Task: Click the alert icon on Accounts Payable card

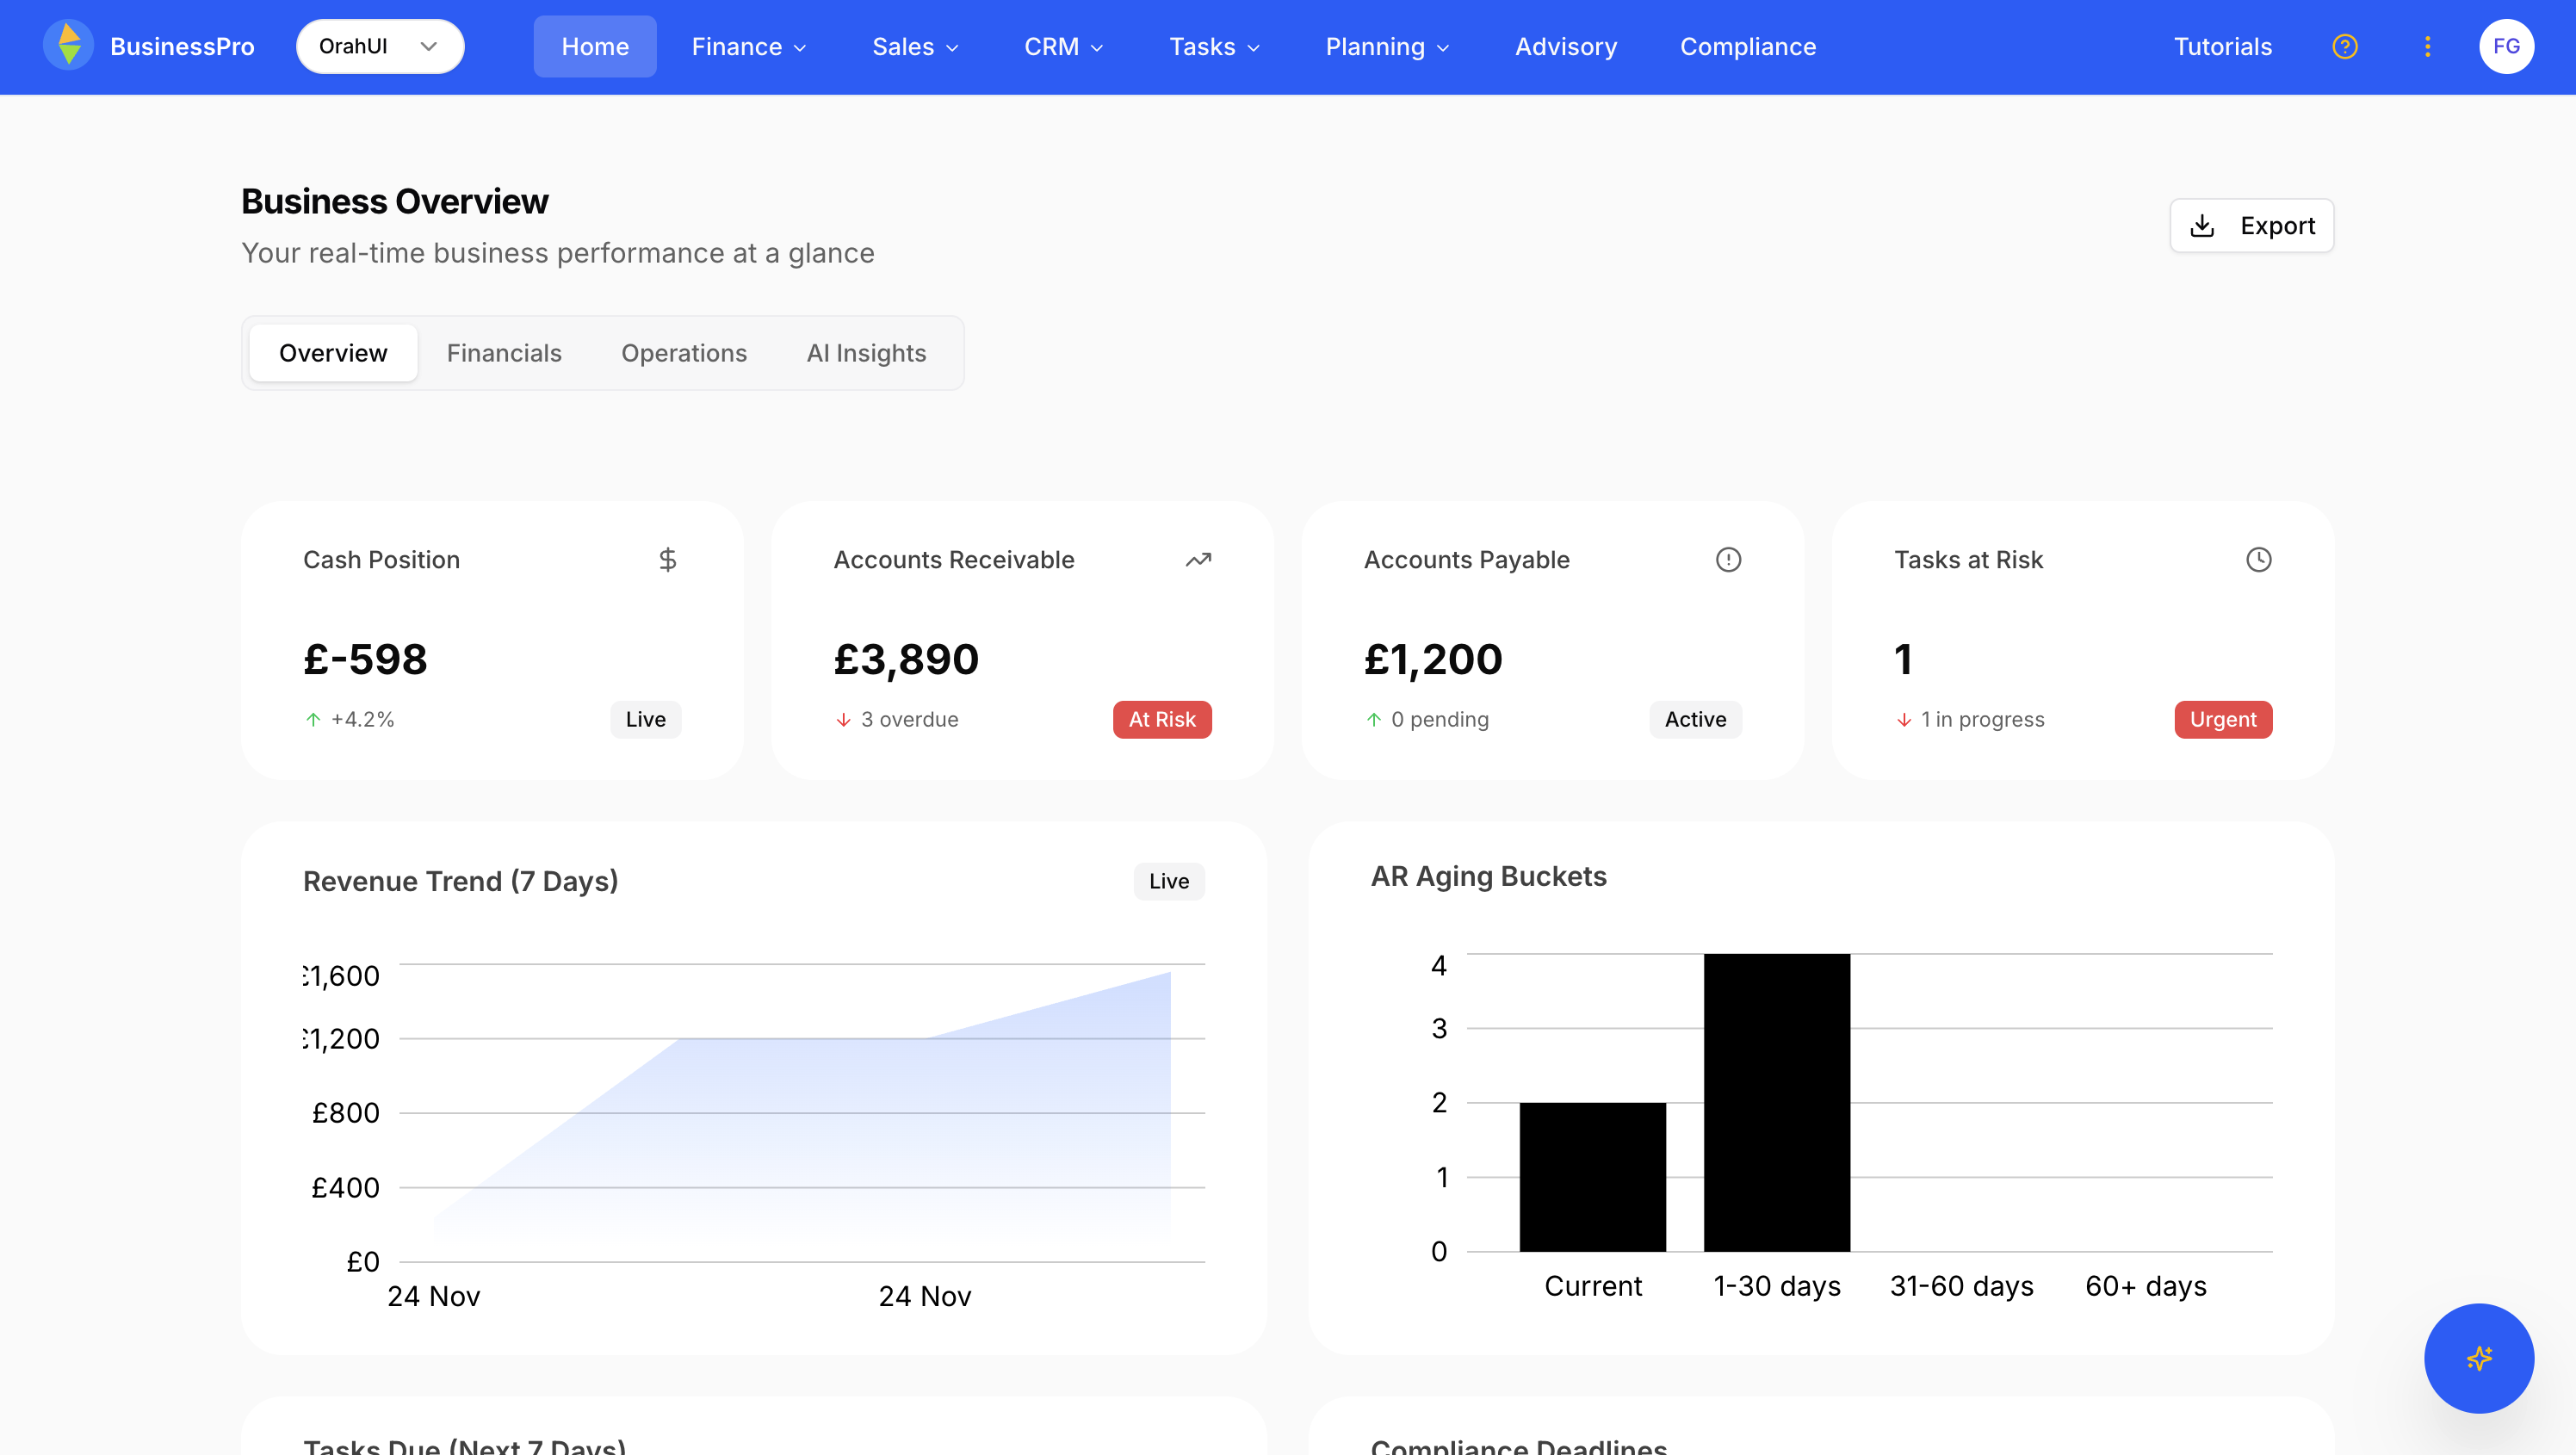Action: coord(1729,559)
